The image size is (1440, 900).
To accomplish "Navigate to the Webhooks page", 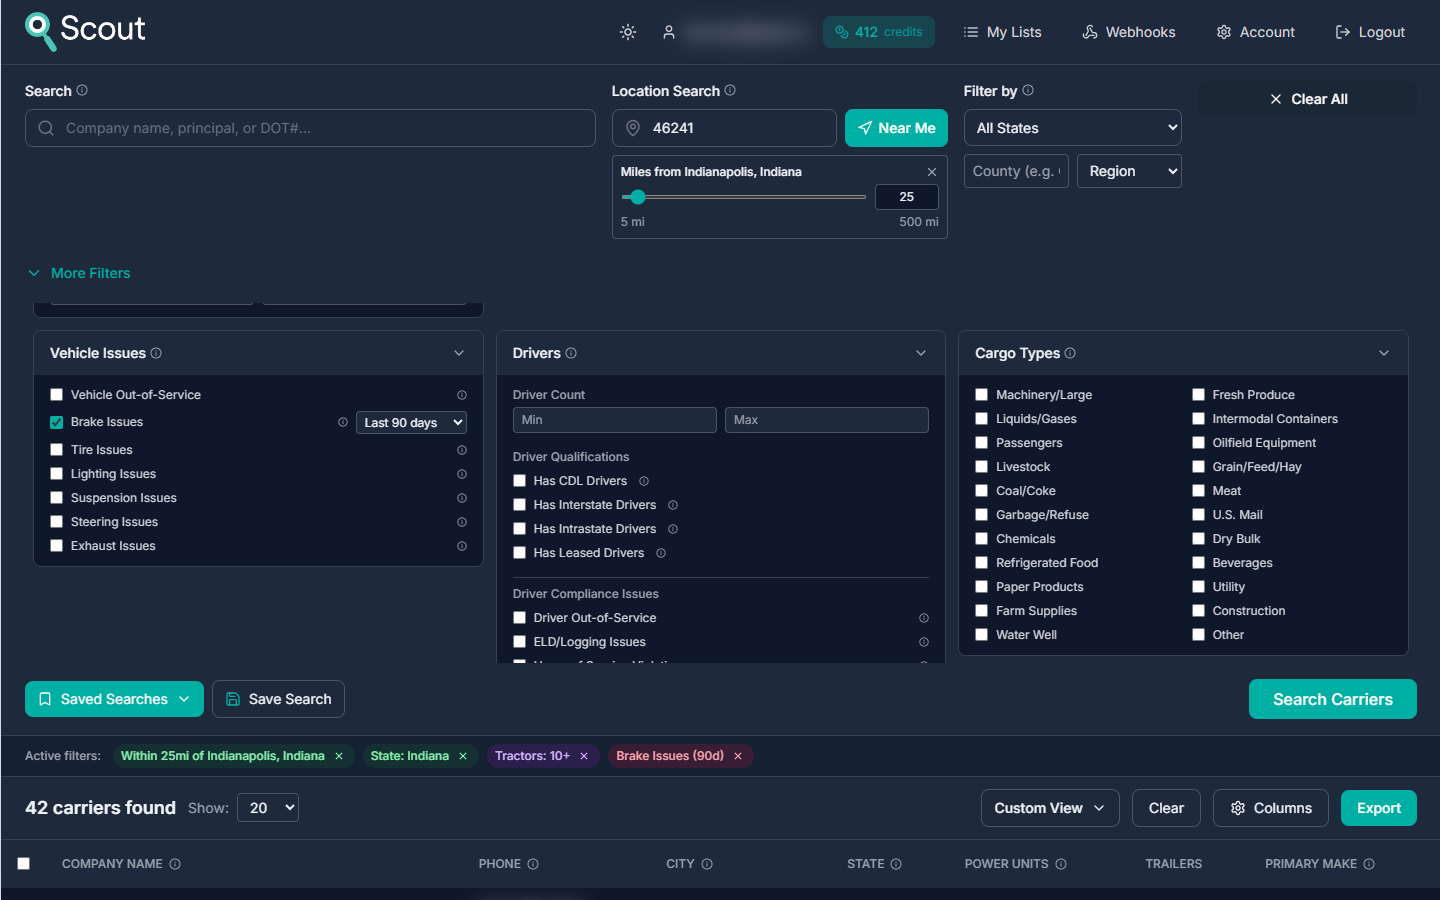I will tap(1128, 31).
